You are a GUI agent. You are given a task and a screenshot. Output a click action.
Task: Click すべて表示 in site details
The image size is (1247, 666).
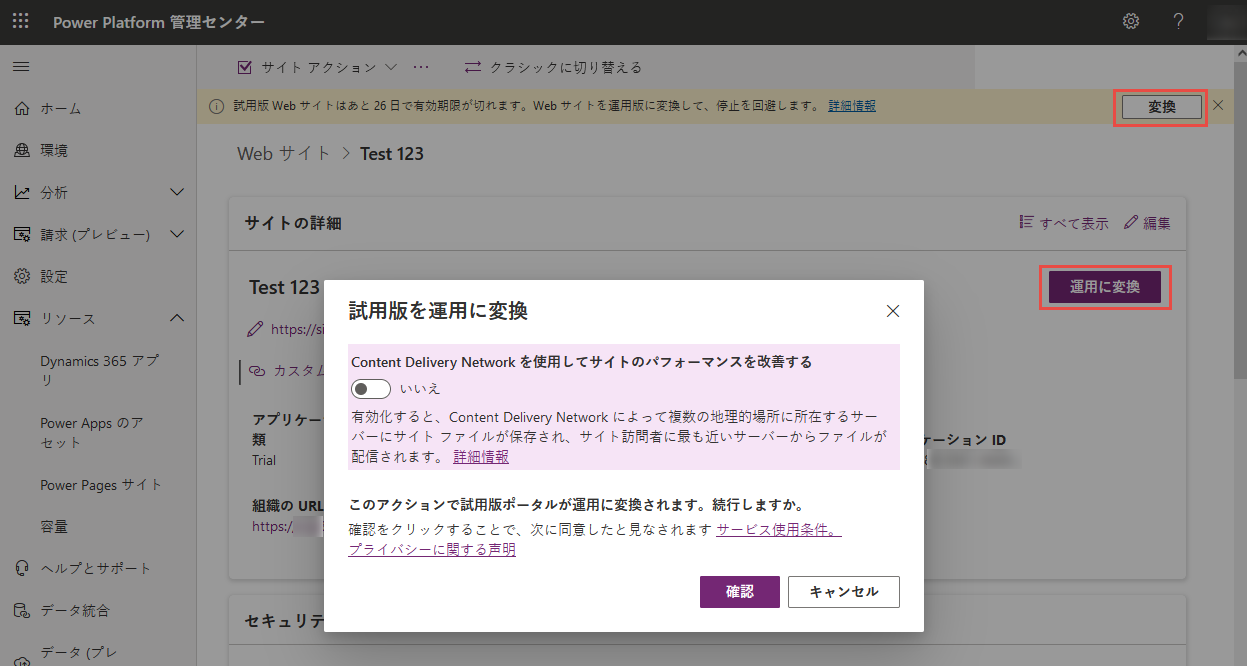1063,223
